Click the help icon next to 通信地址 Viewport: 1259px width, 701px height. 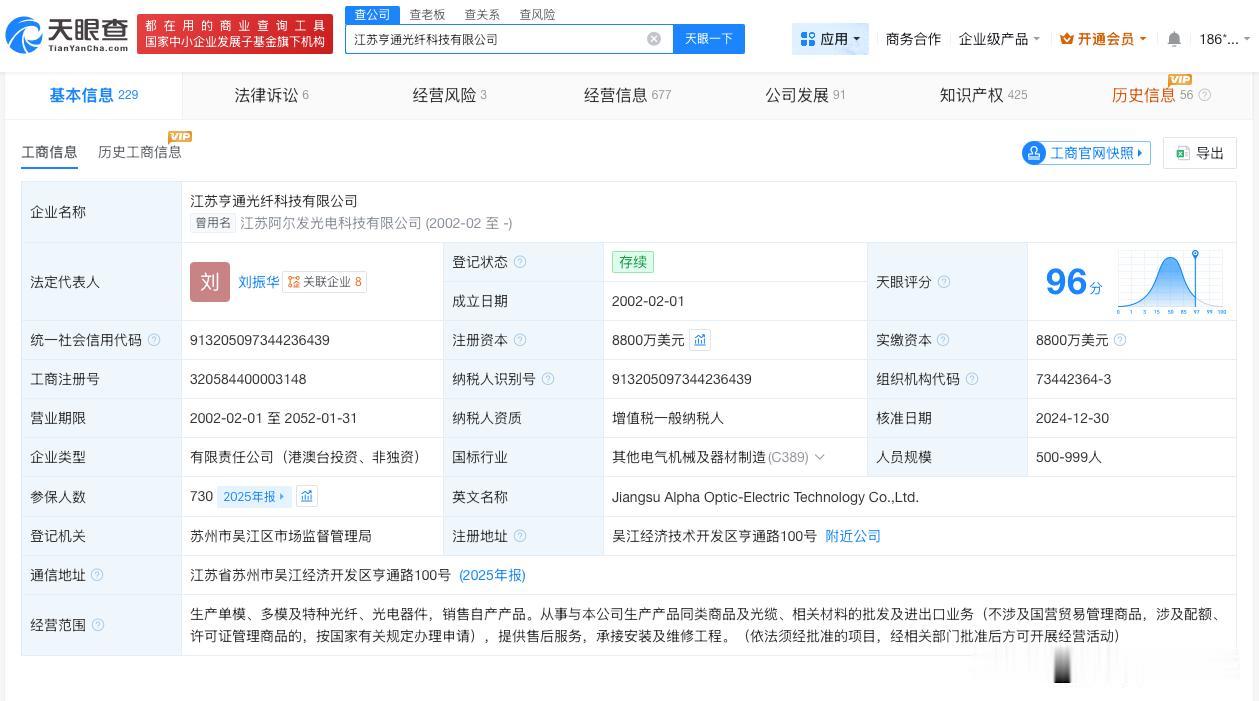point(98,575)
